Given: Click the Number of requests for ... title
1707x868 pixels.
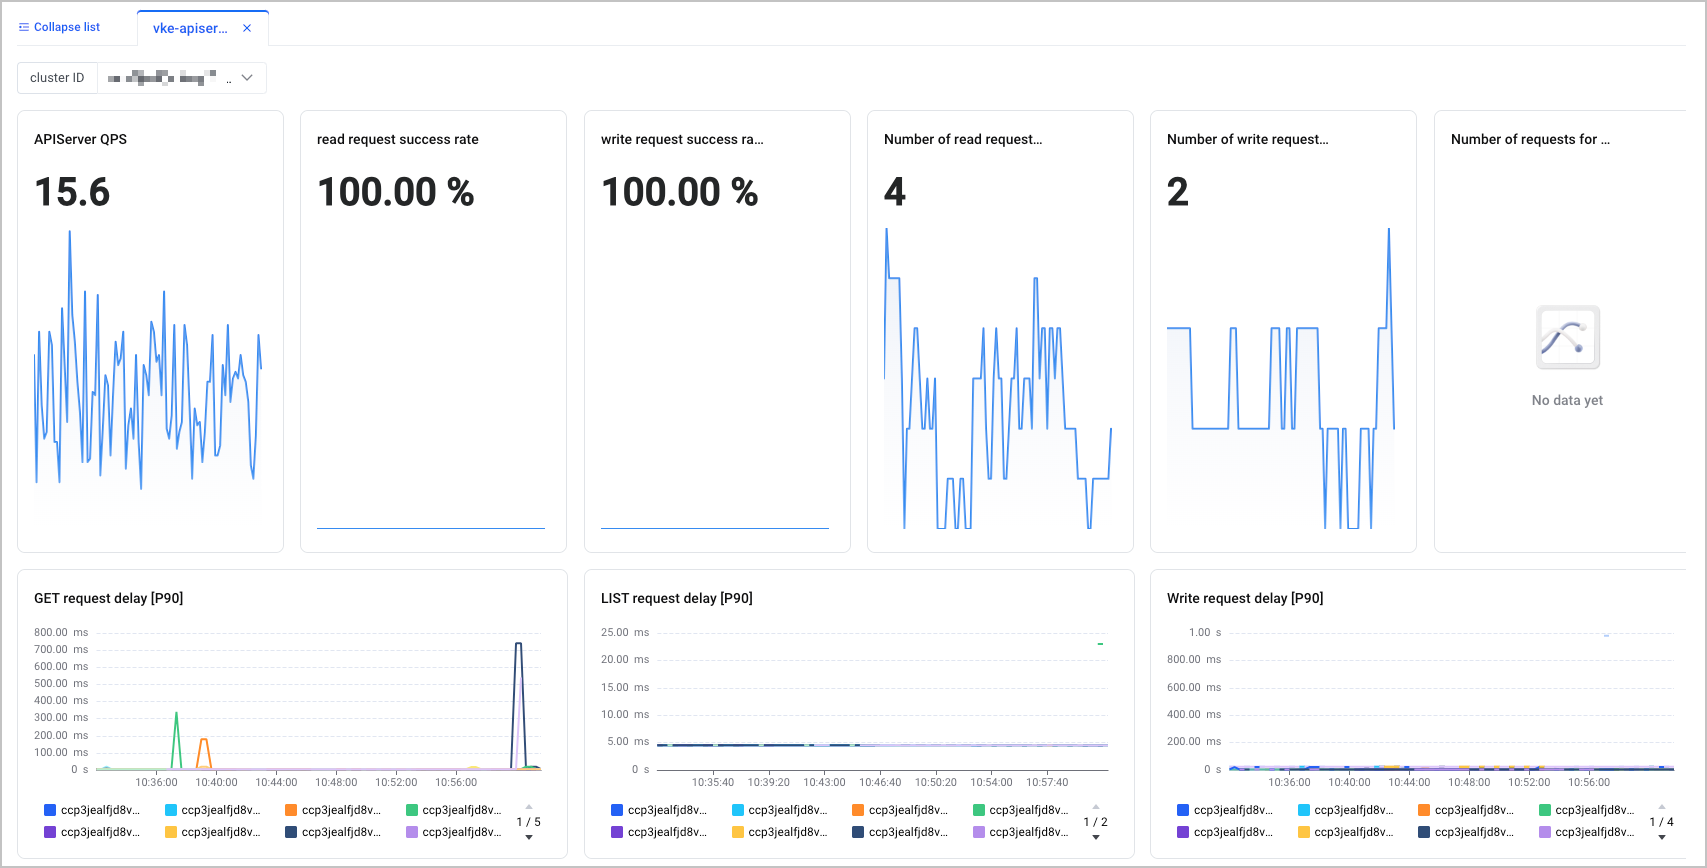Looking at the screenshot, I should (1530, 139).
